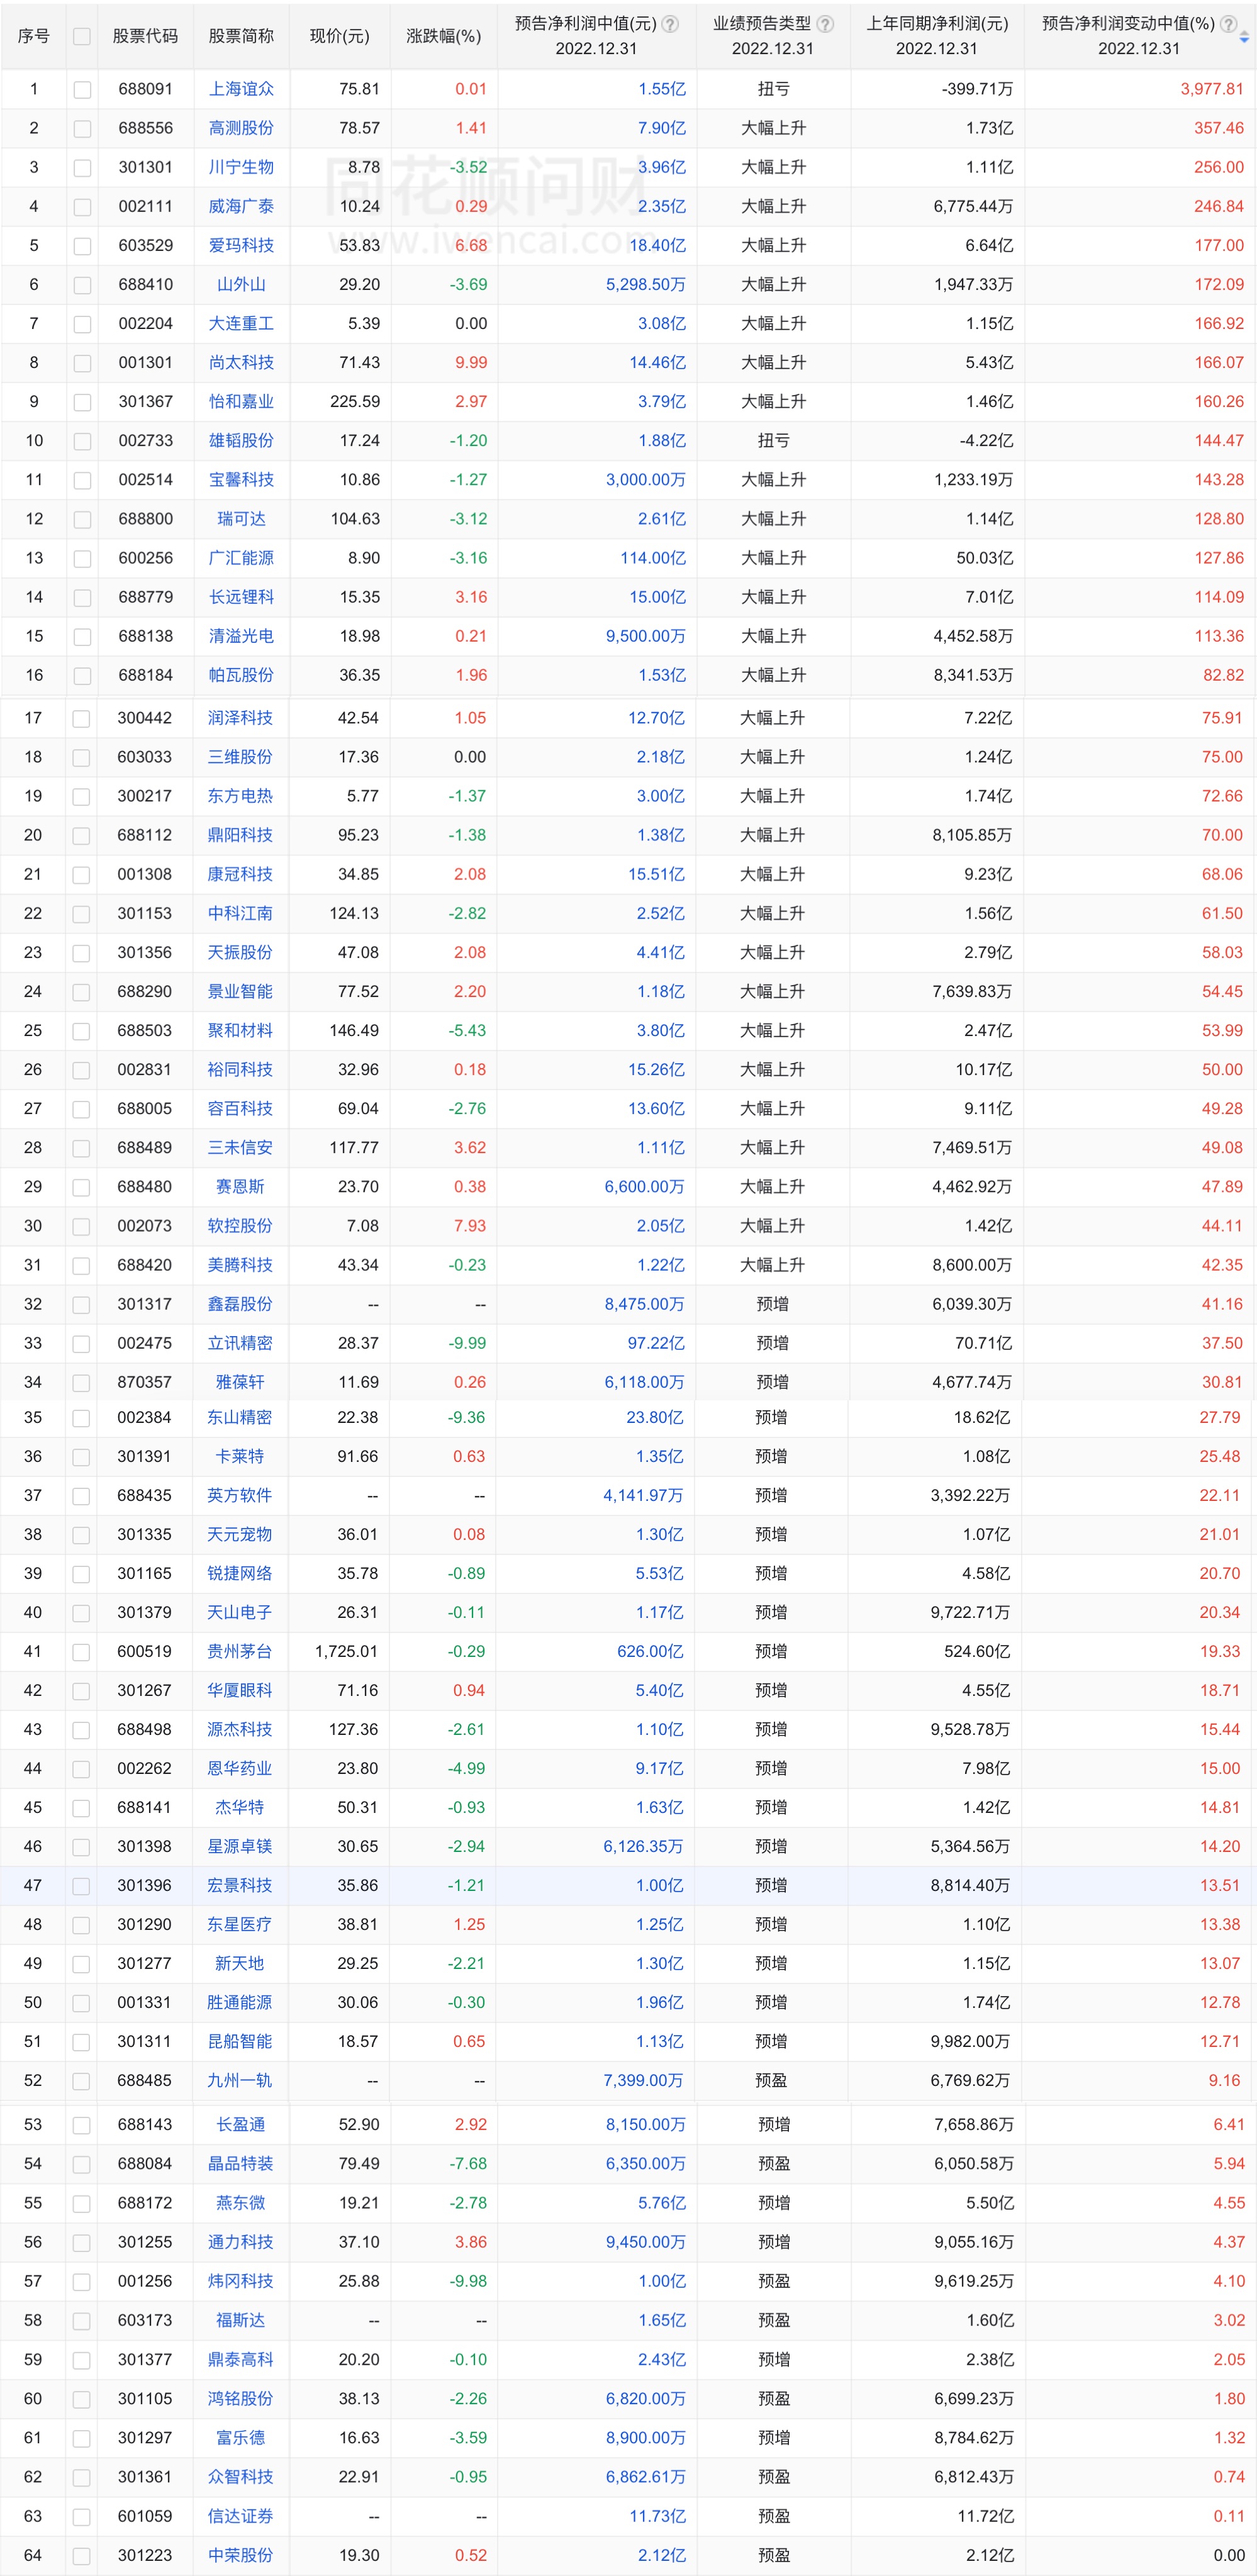
Task: Tick the checkbox for 立讯精密 row
Action: (x=81, y=1345)
